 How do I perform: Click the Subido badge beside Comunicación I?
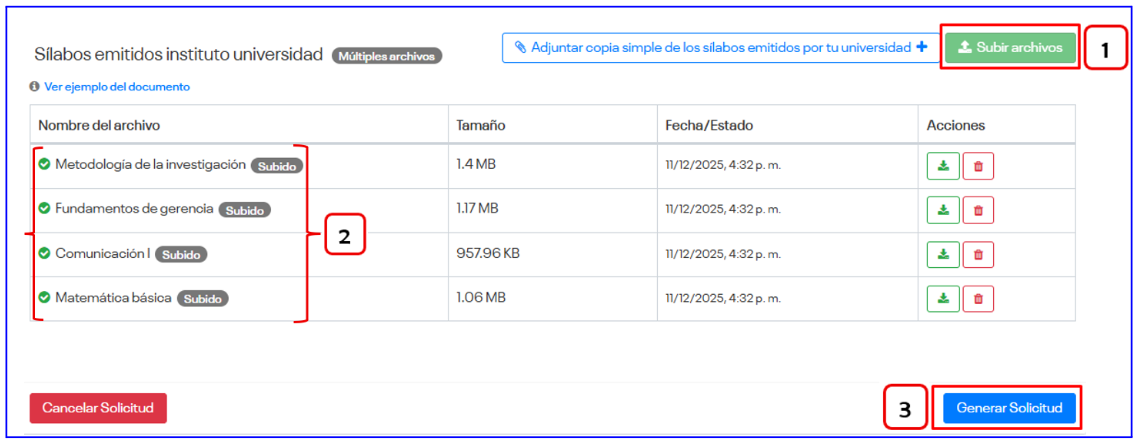(x=181, y=255)
